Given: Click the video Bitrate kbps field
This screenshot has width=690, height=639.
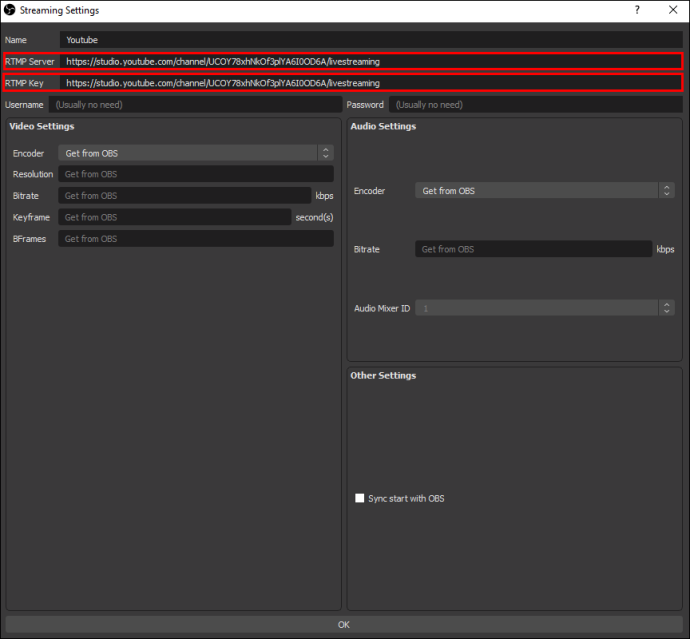Looking at the screenshot, I should (x=185, y=196).
